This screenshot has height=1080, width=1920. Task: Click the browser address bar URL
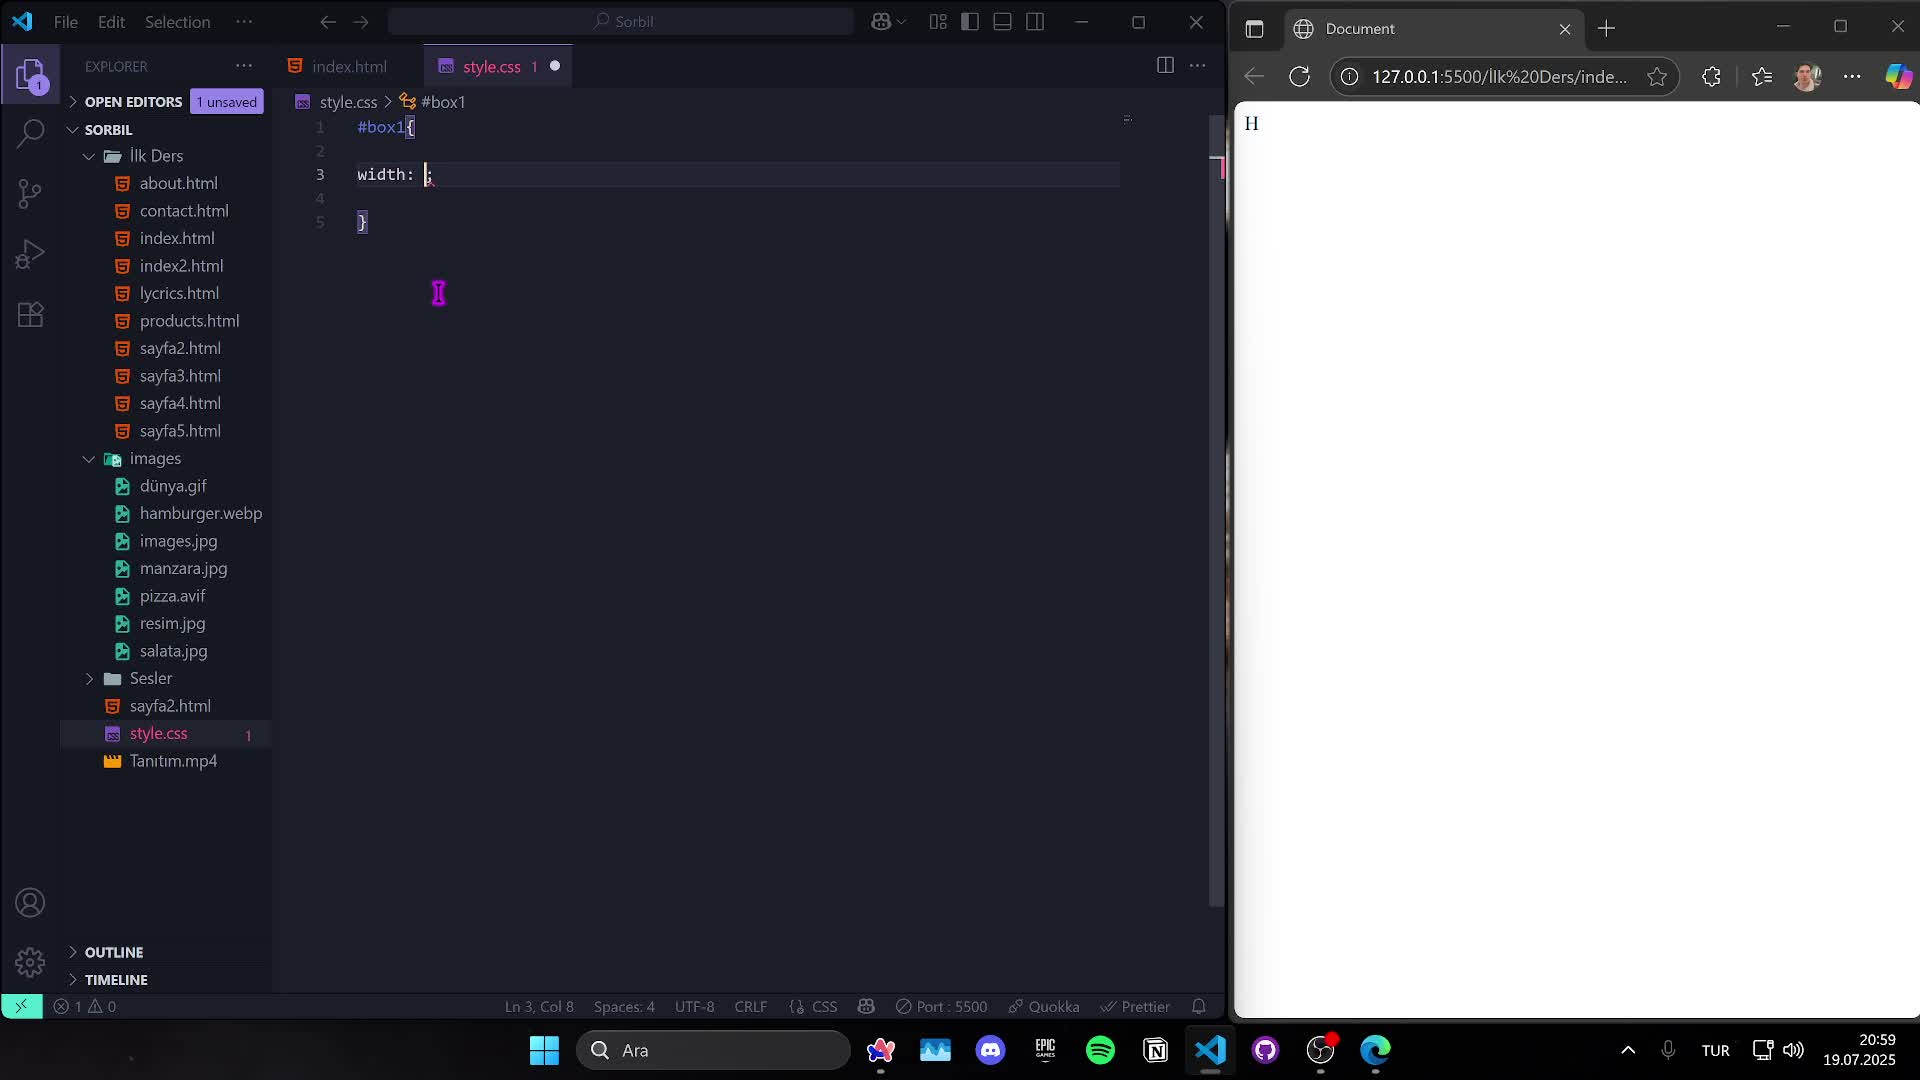[1498, 76]
